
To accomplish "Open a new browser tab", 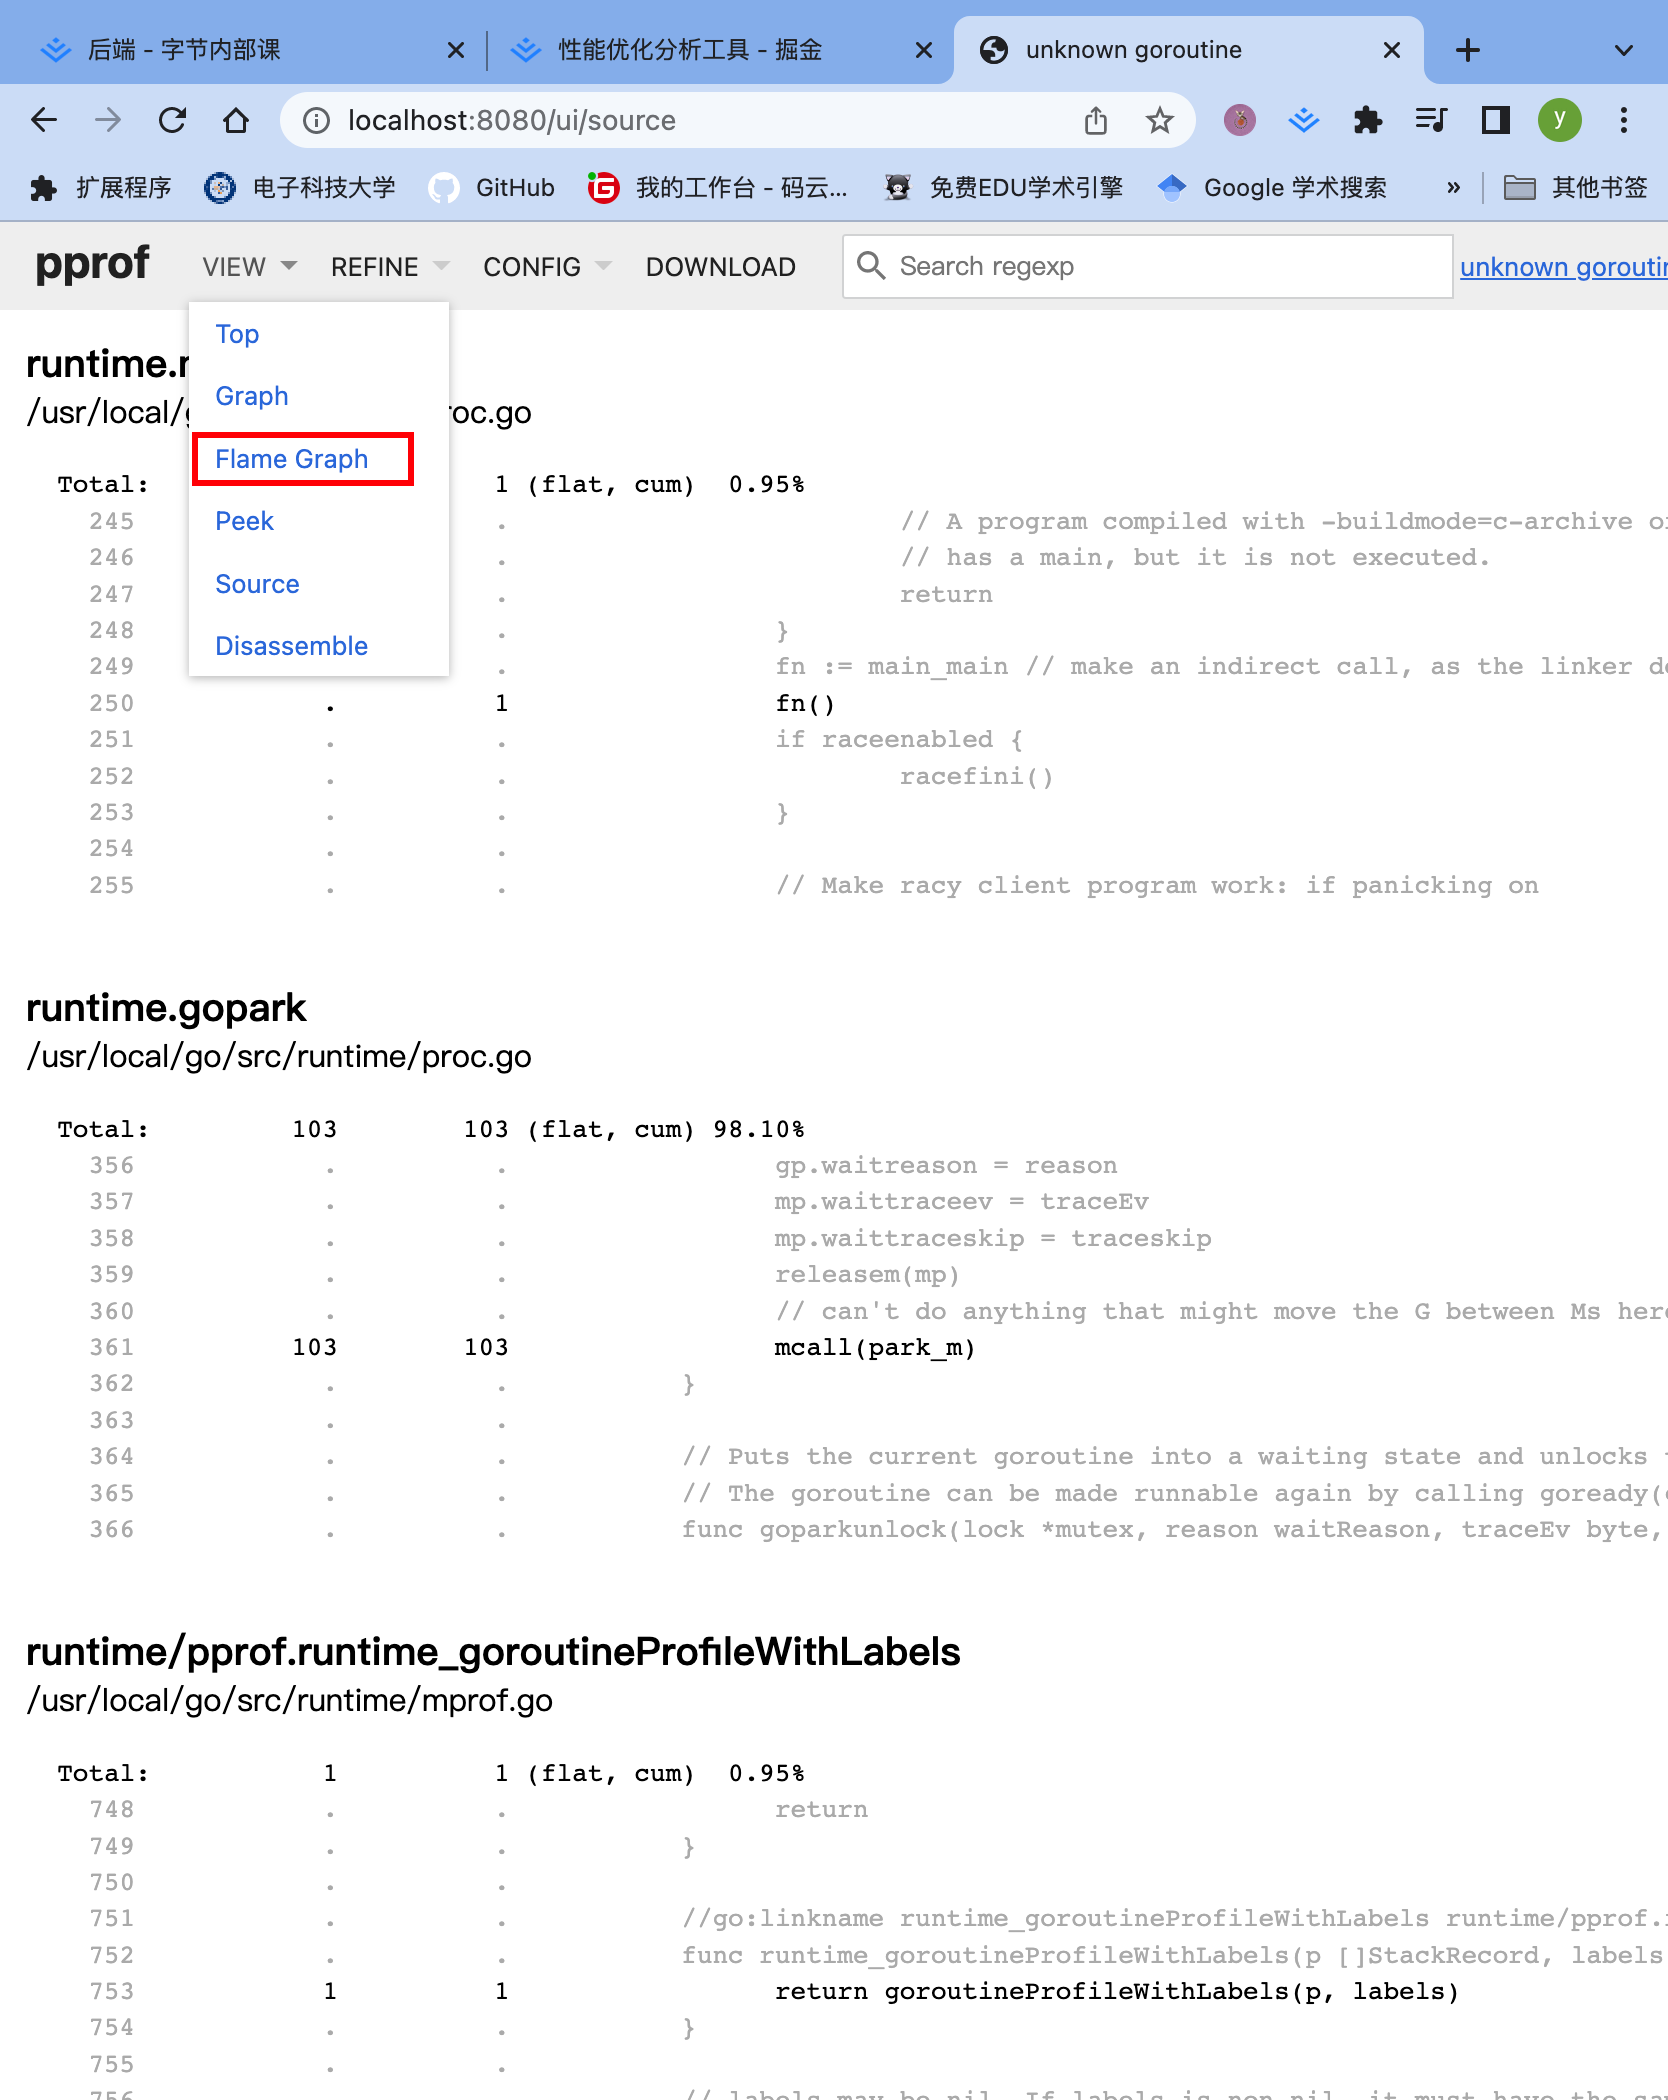I will [x=1468, y=50].
